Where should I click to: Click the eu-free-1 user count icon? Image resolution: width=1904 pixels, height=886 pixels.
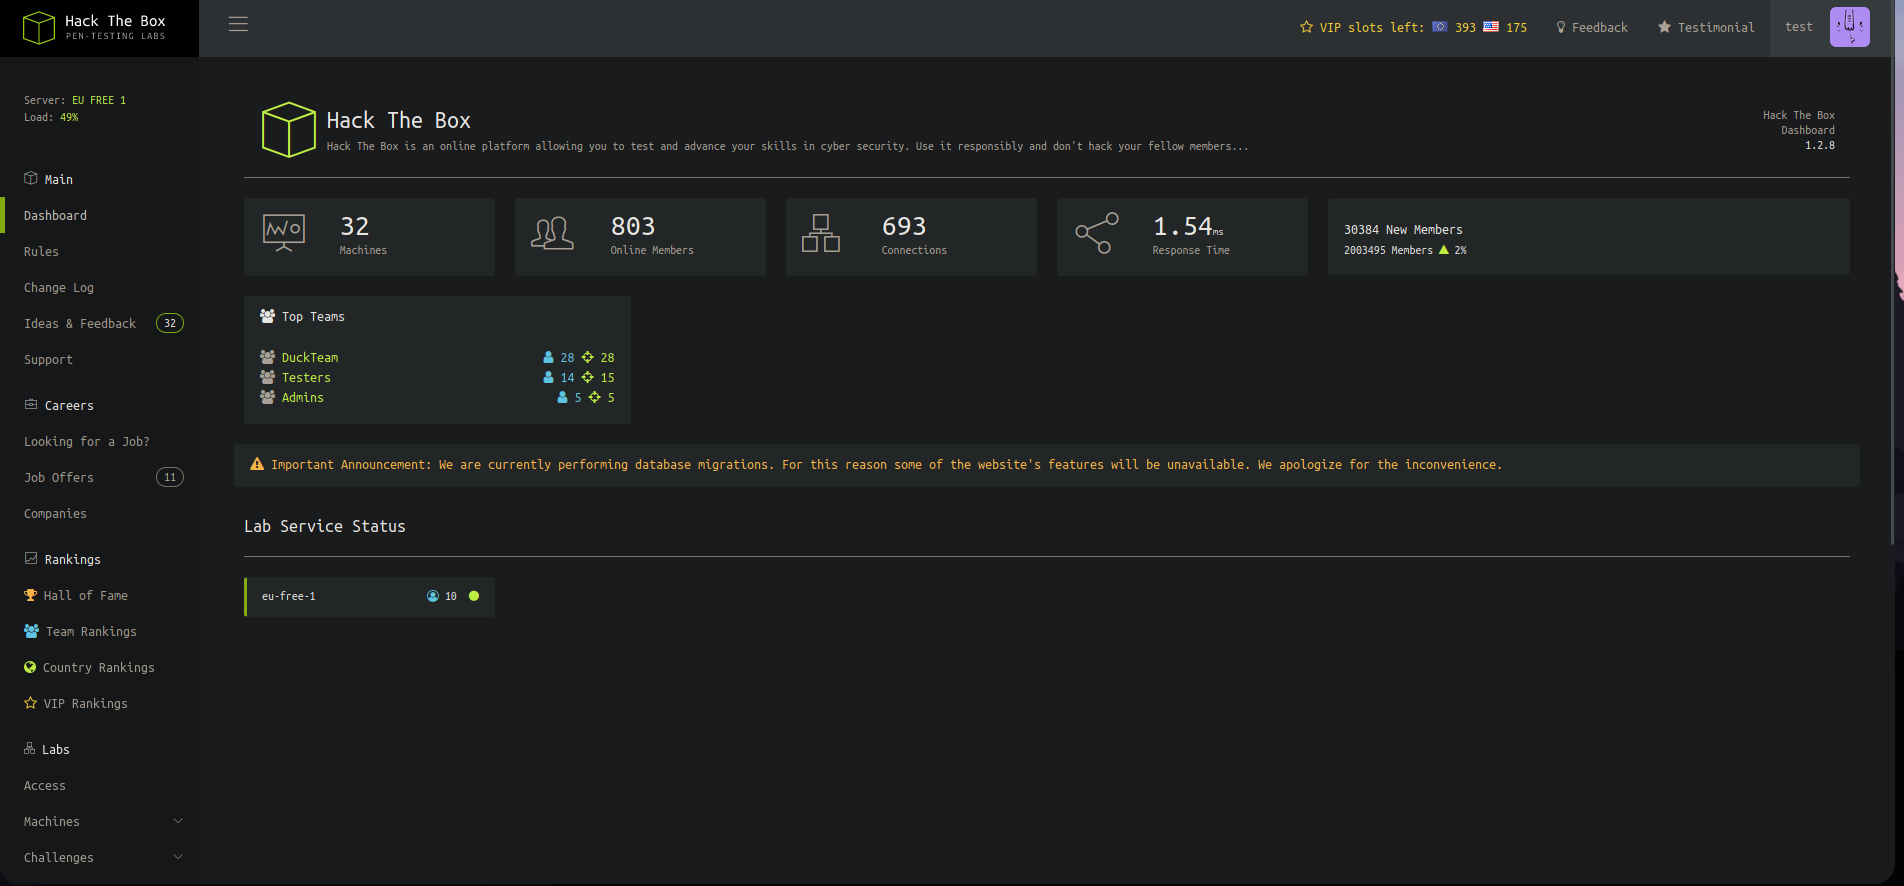(x=433, y=596)
